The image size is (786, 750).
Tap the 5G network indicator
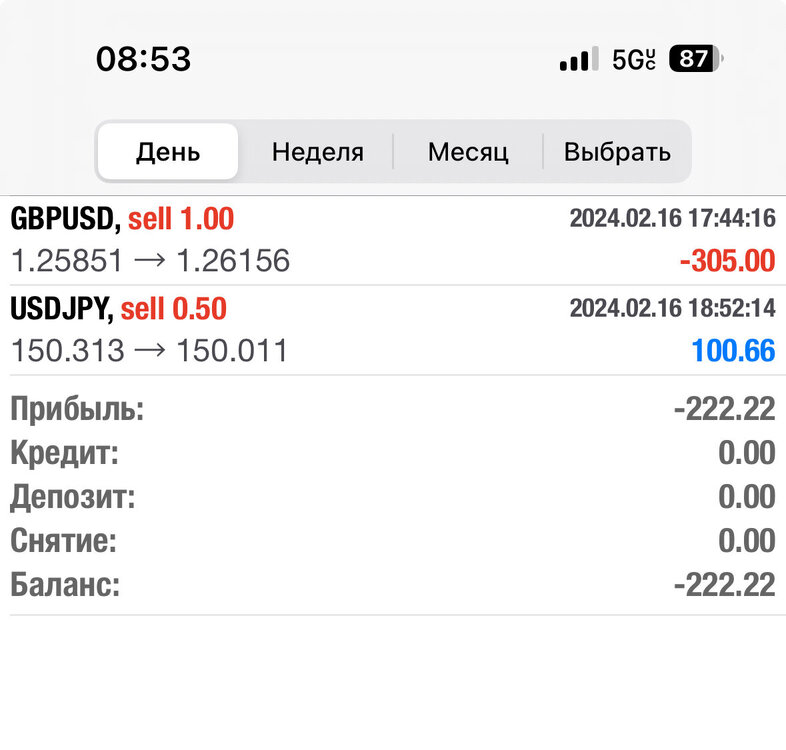coord(634,59)
